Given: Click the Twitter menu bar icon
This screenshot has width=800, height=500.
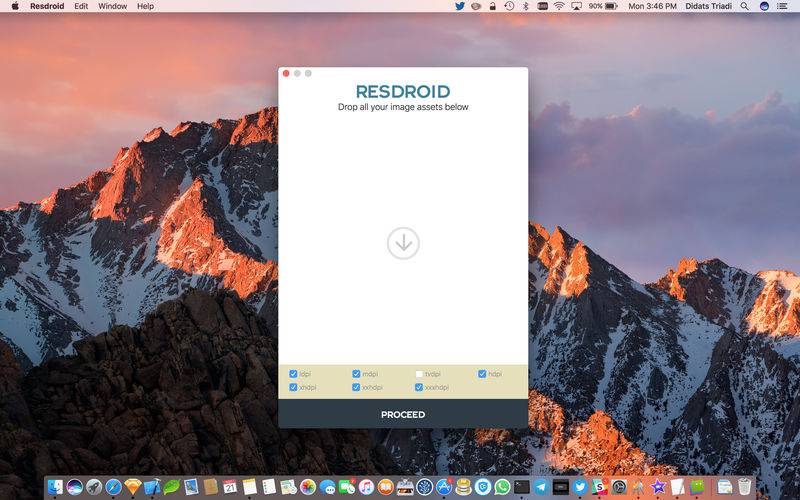Looking at the screenshot, I should point(460,6).
